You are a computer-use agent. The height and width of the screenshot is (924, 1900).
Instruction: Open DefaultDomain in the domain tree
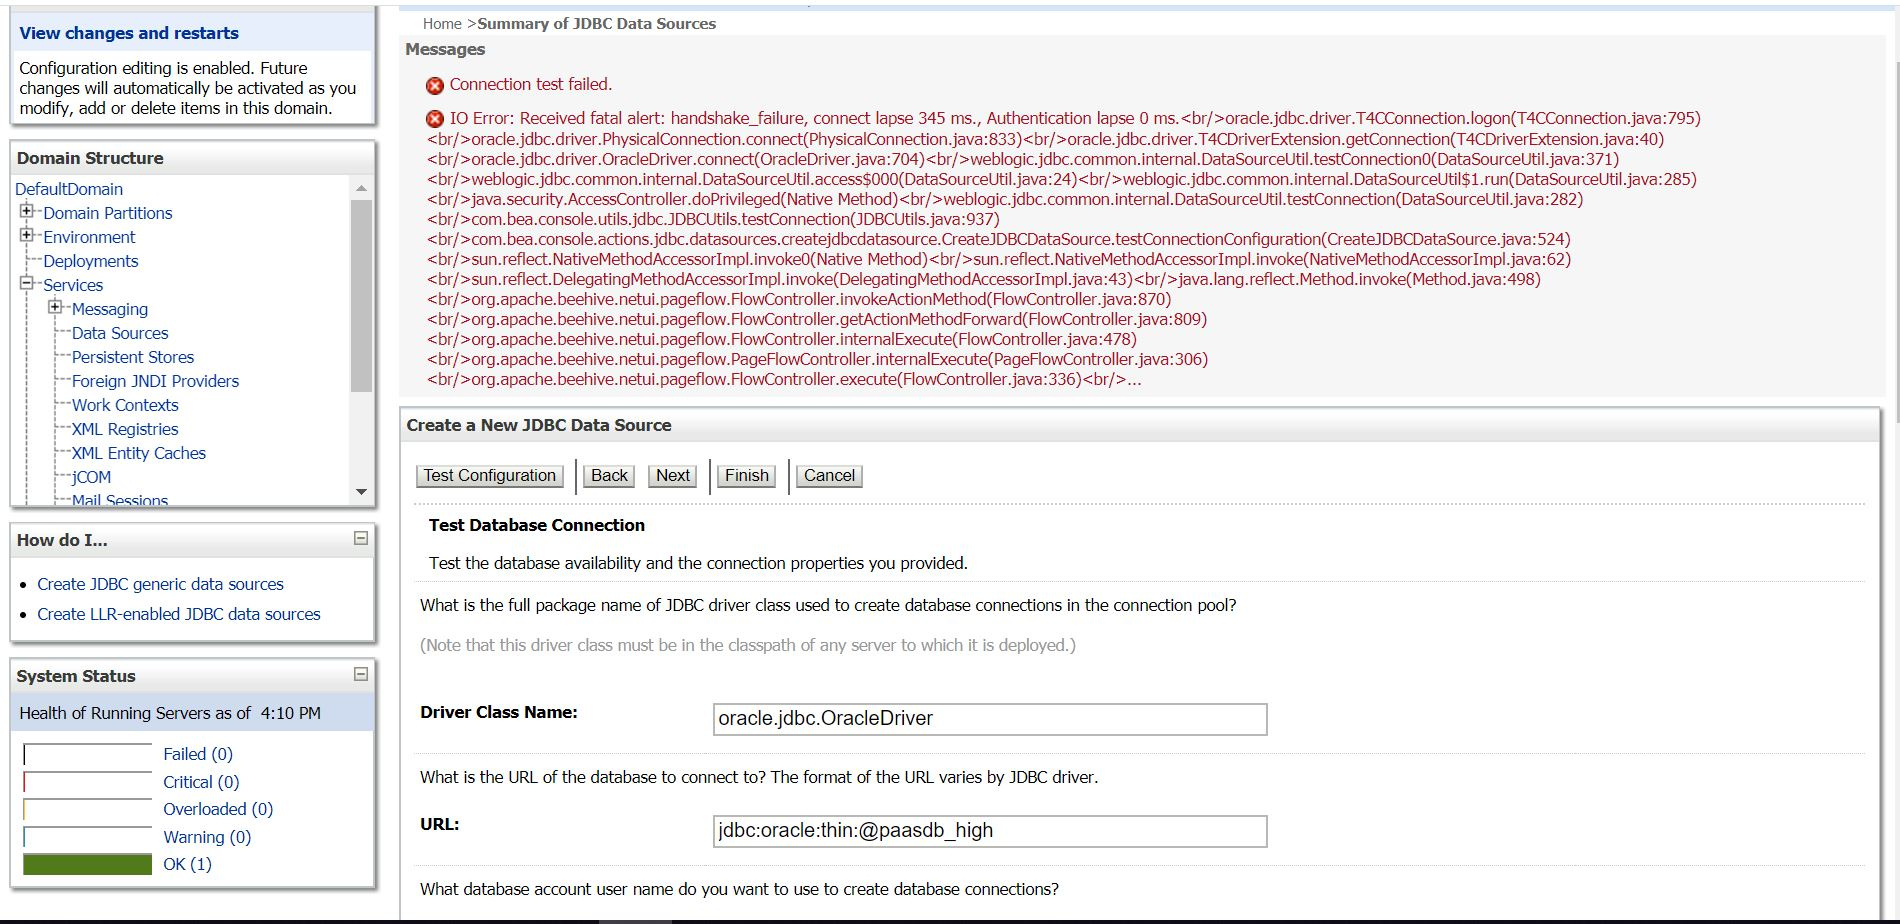pyautogui.click(x=69, y=189)
